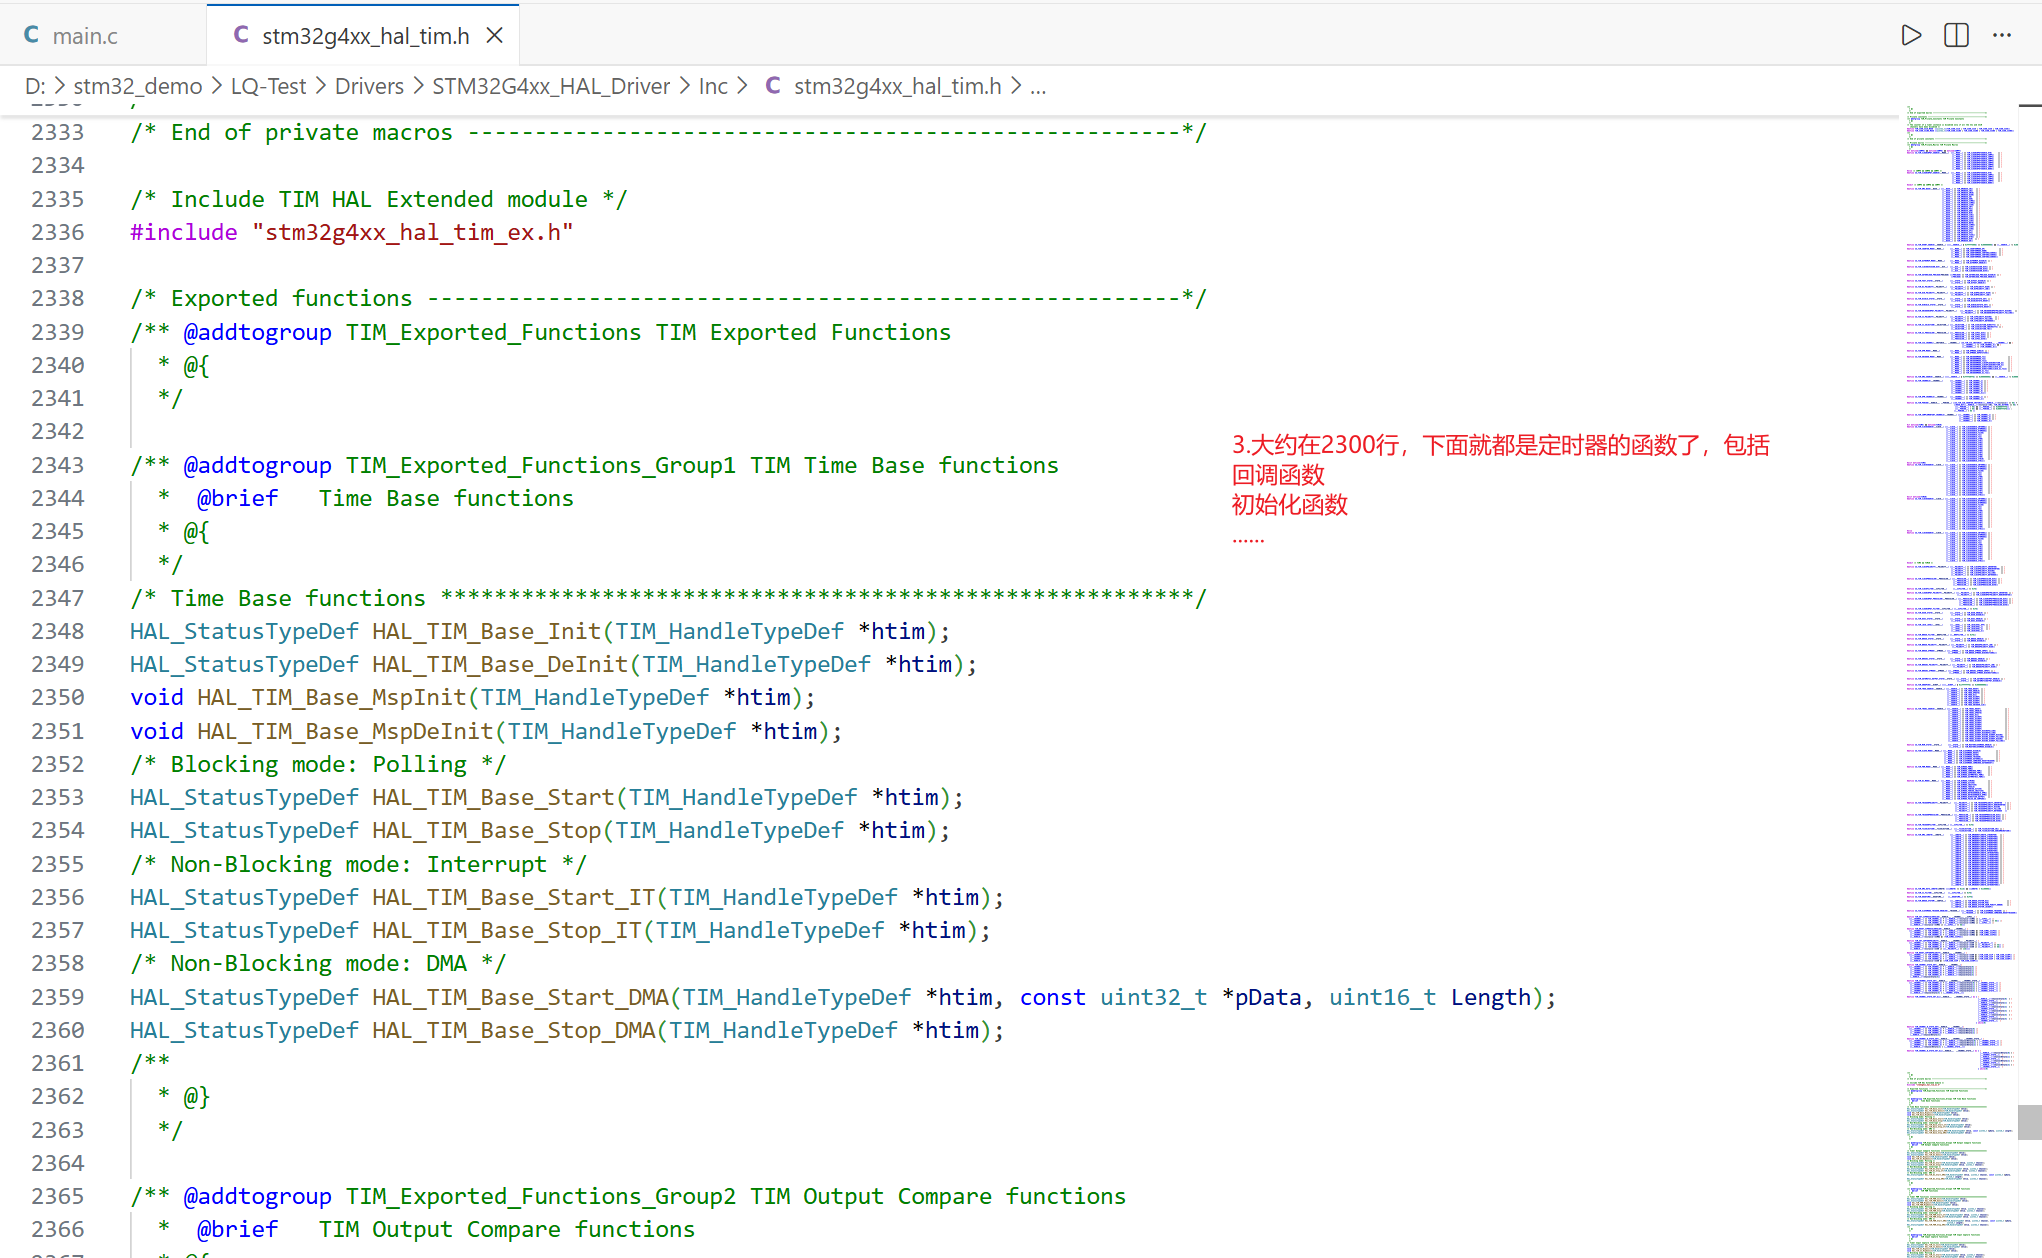The image size is (2042, 1258).
Task: Close the stm32g4xx_hal_tim.h tab
Action: tap(494, 36)
